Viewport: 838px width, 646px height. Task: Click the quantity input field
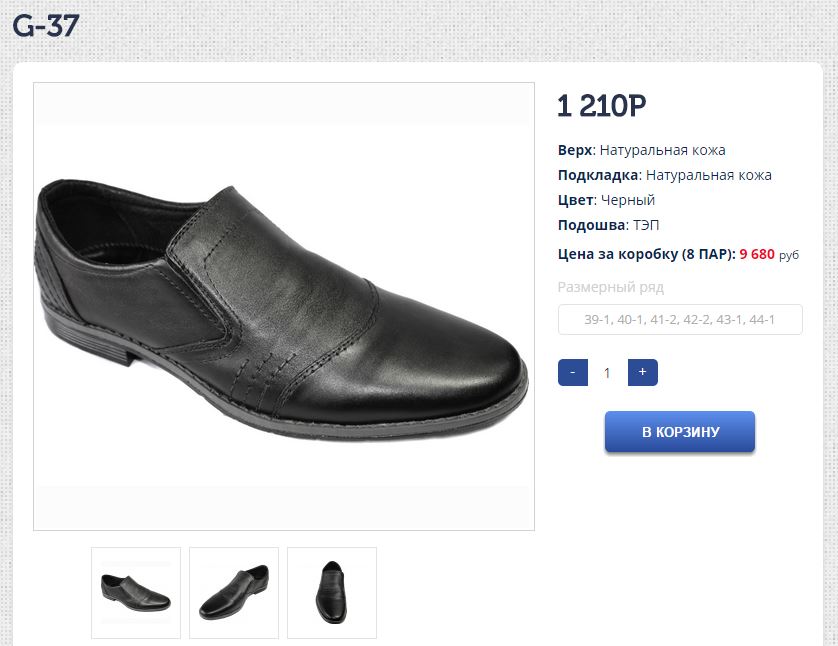coord(607,373)
